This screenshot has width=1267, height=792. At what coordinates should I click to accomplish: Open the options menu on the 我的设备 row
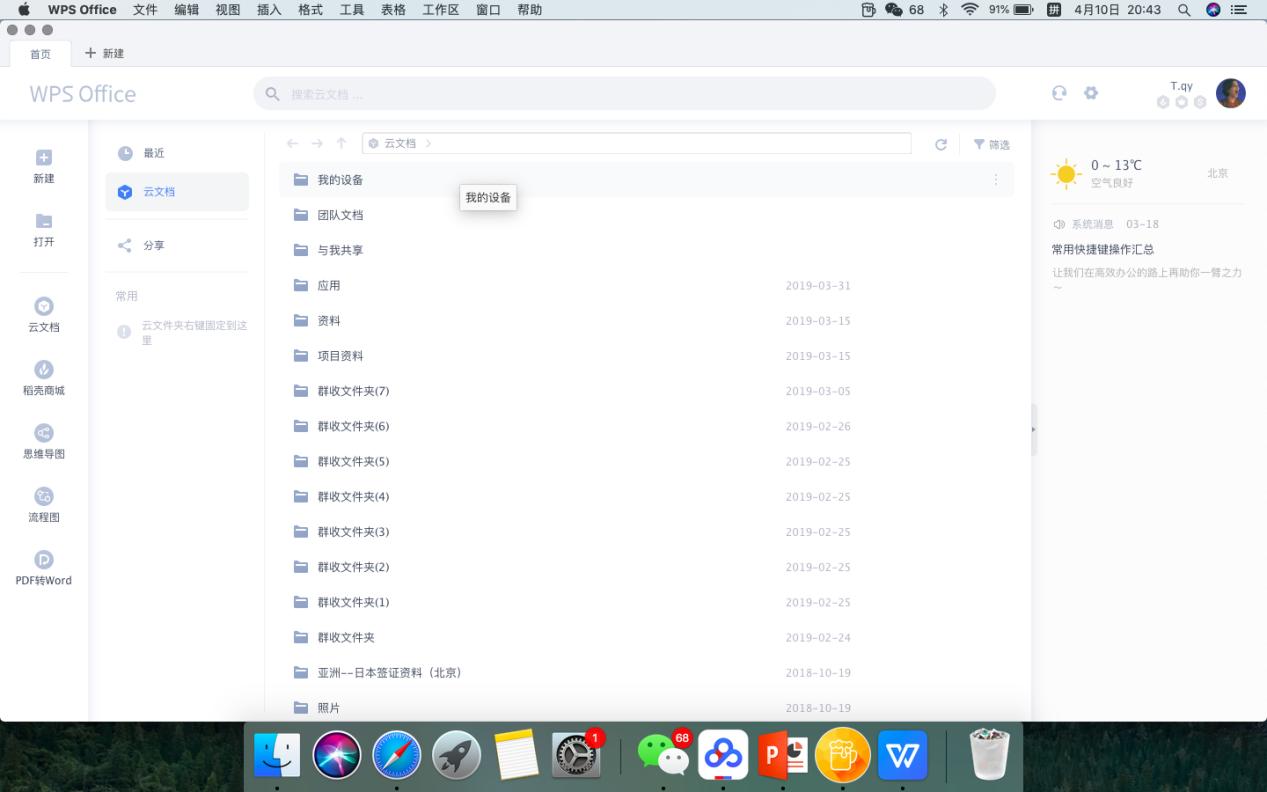(x=996, y=179)
